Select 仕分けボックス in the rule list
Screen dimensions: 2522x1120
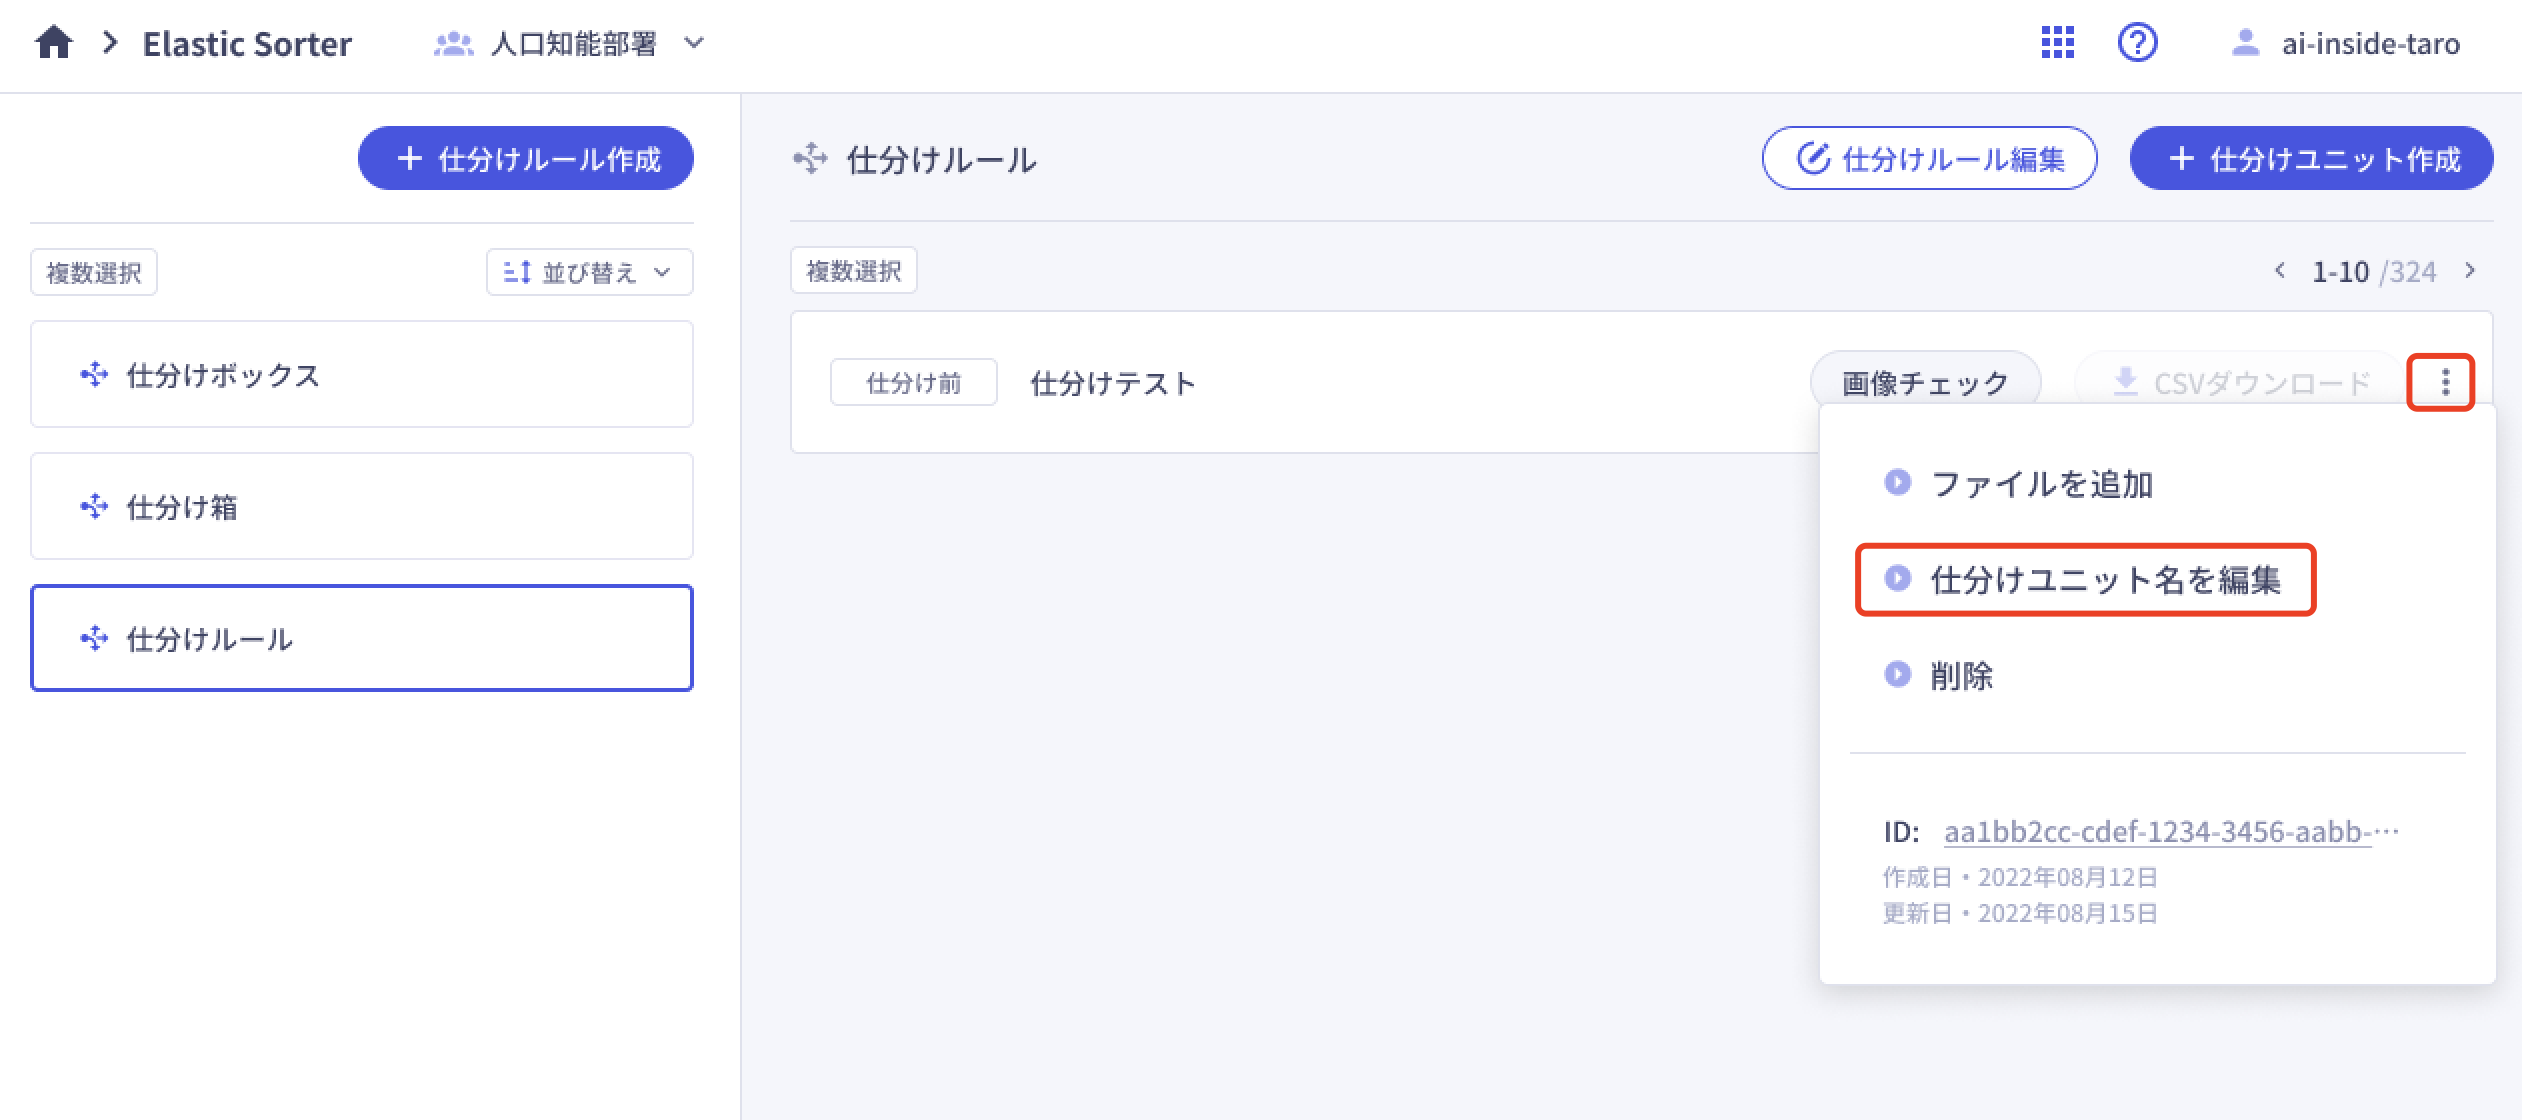pyautogui.click(x=362, y=375)
